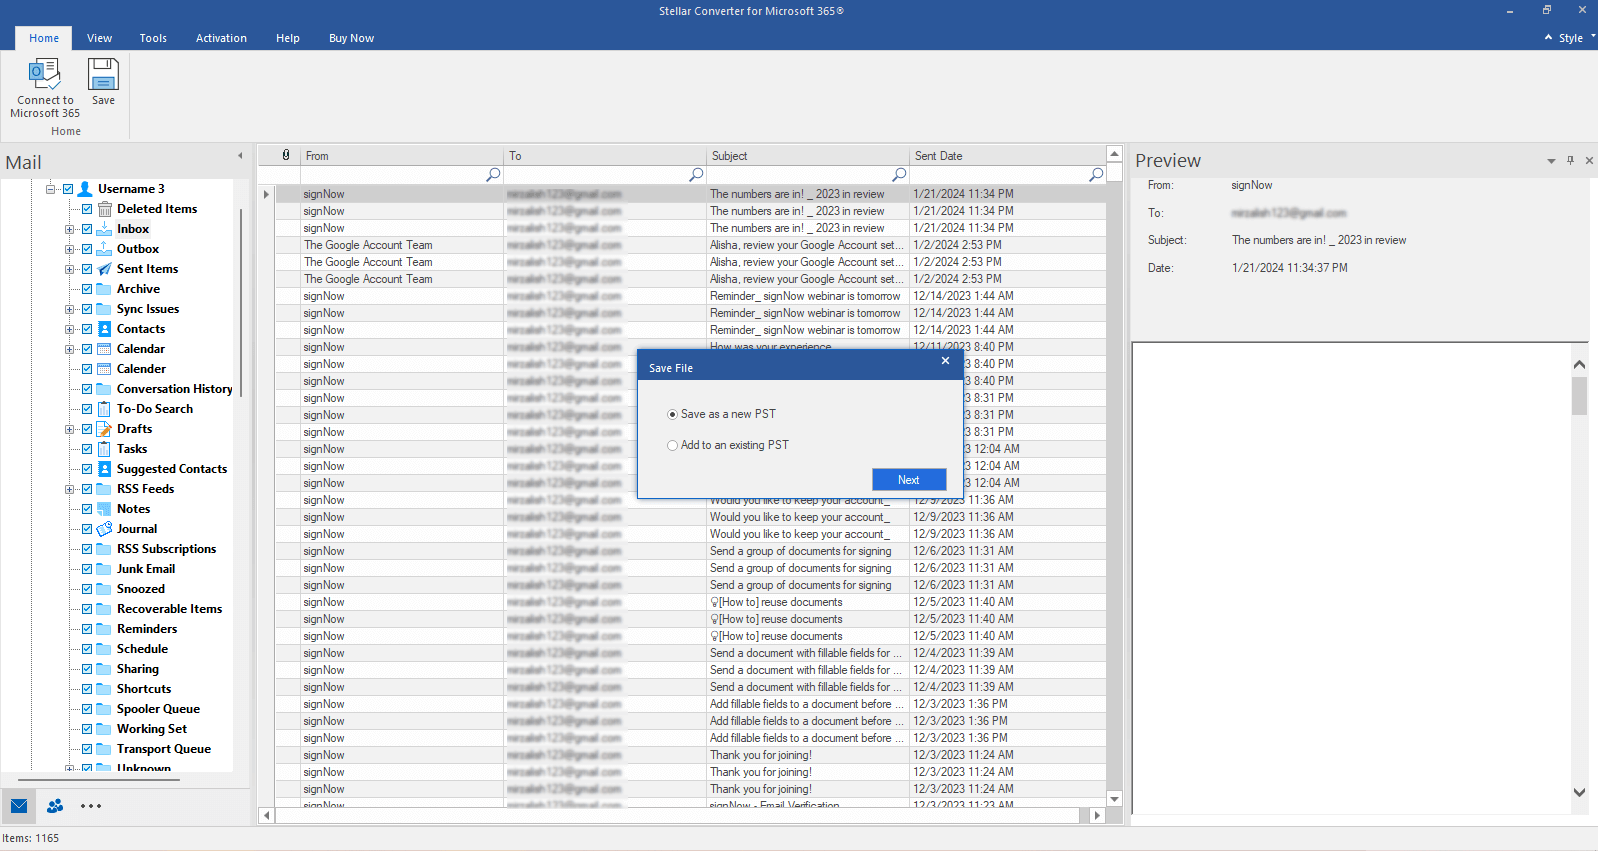This screenshot has width=1598, height=851.
Task: Sort by the From column header
Action: (x=402, y=156)
